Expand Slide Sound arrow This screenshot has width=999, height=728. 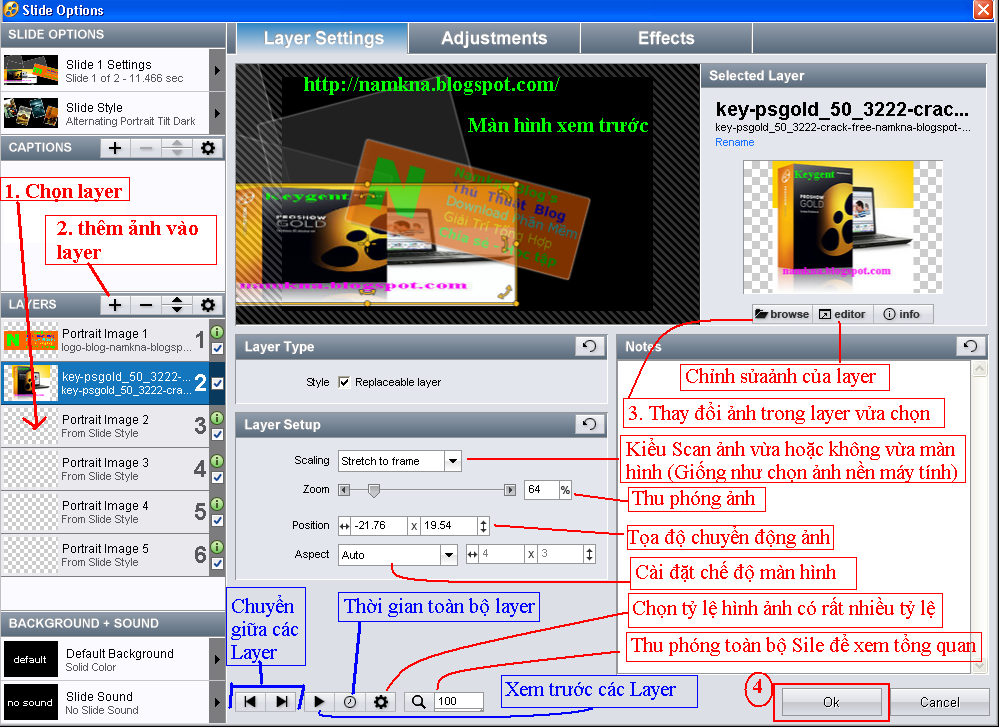217,703
